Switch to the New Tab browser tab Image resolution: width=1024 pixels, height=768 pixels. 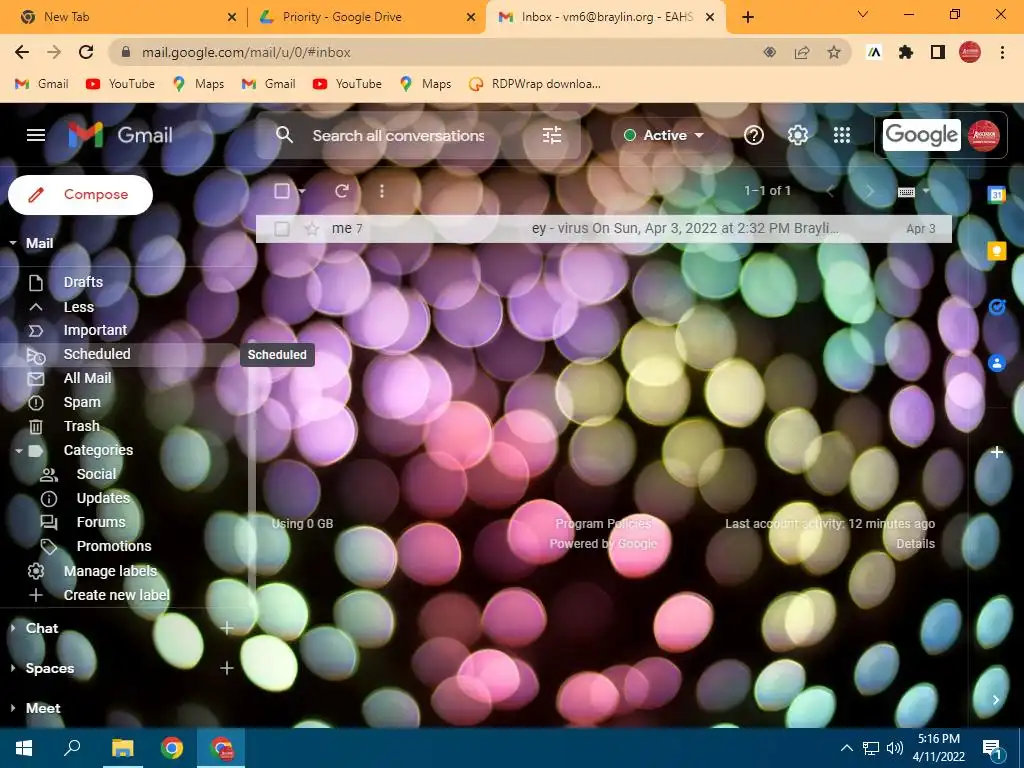127,17
